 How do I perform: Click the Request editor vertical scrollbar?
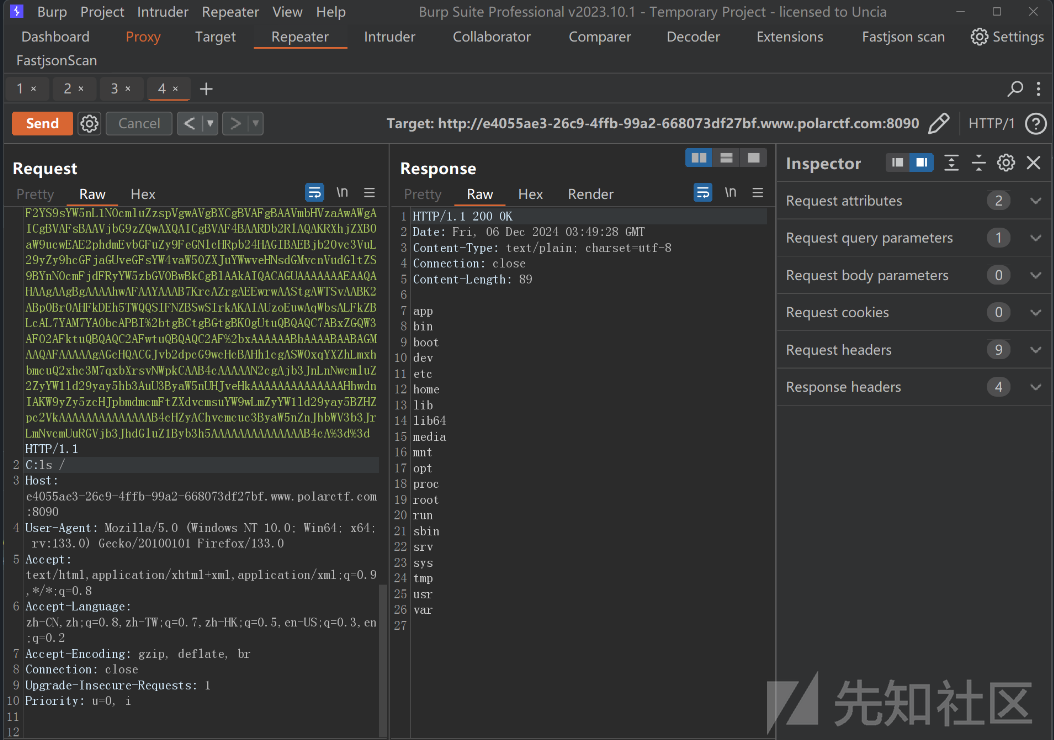tap(383, 662)
